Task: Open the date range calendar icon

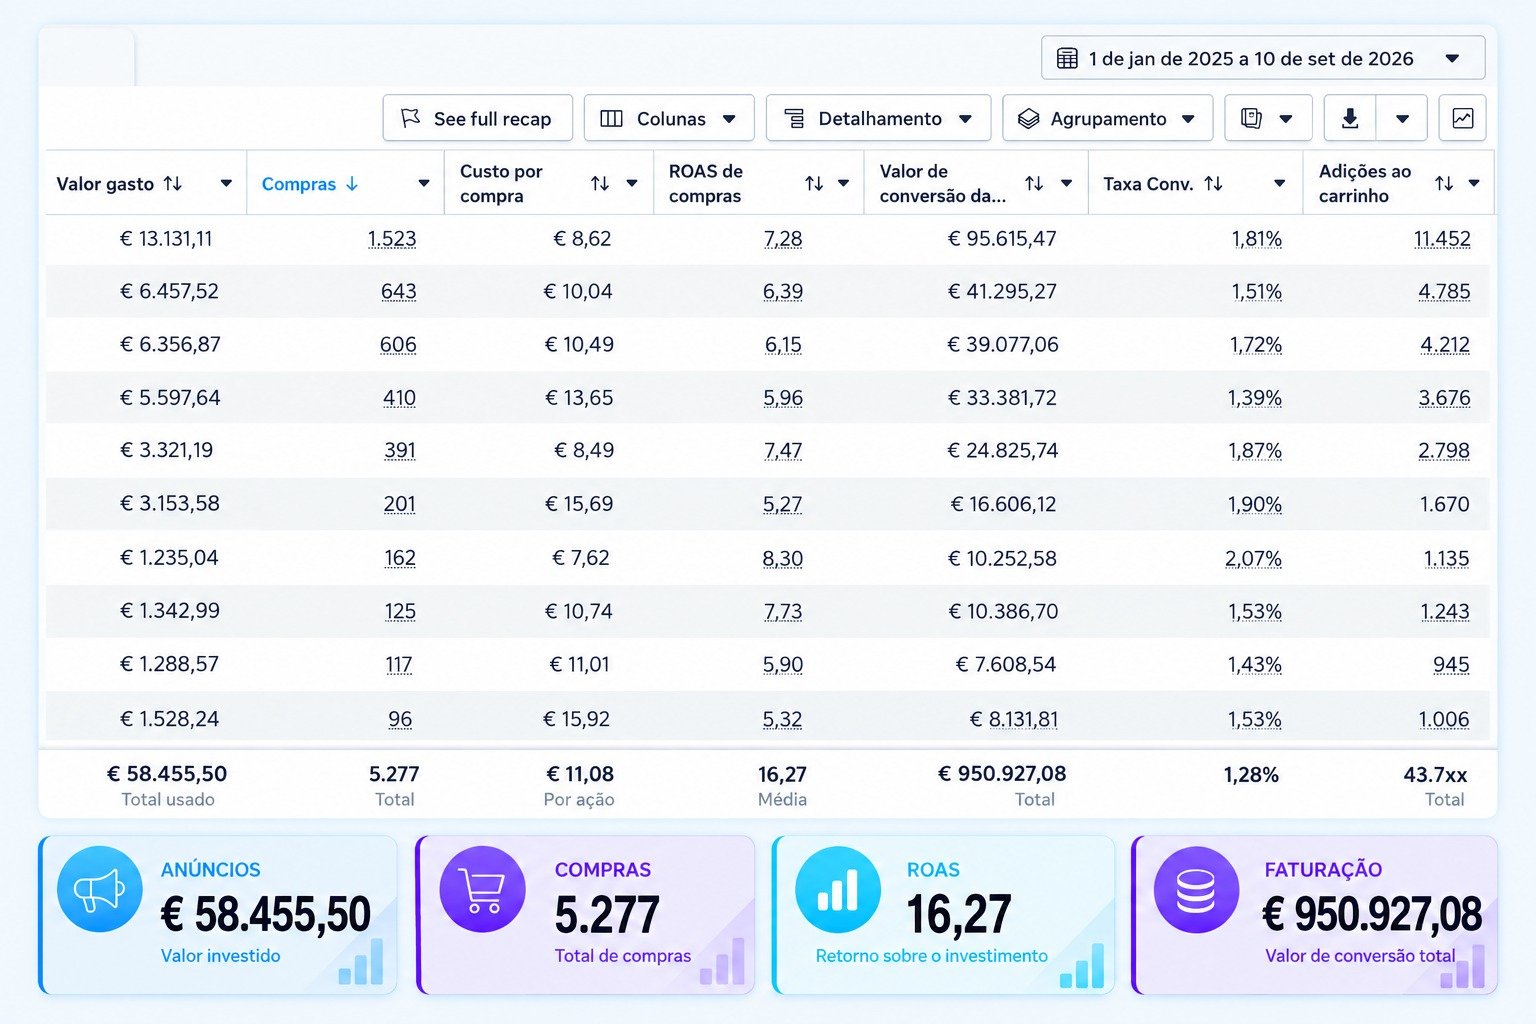Action: (1067, 58)
